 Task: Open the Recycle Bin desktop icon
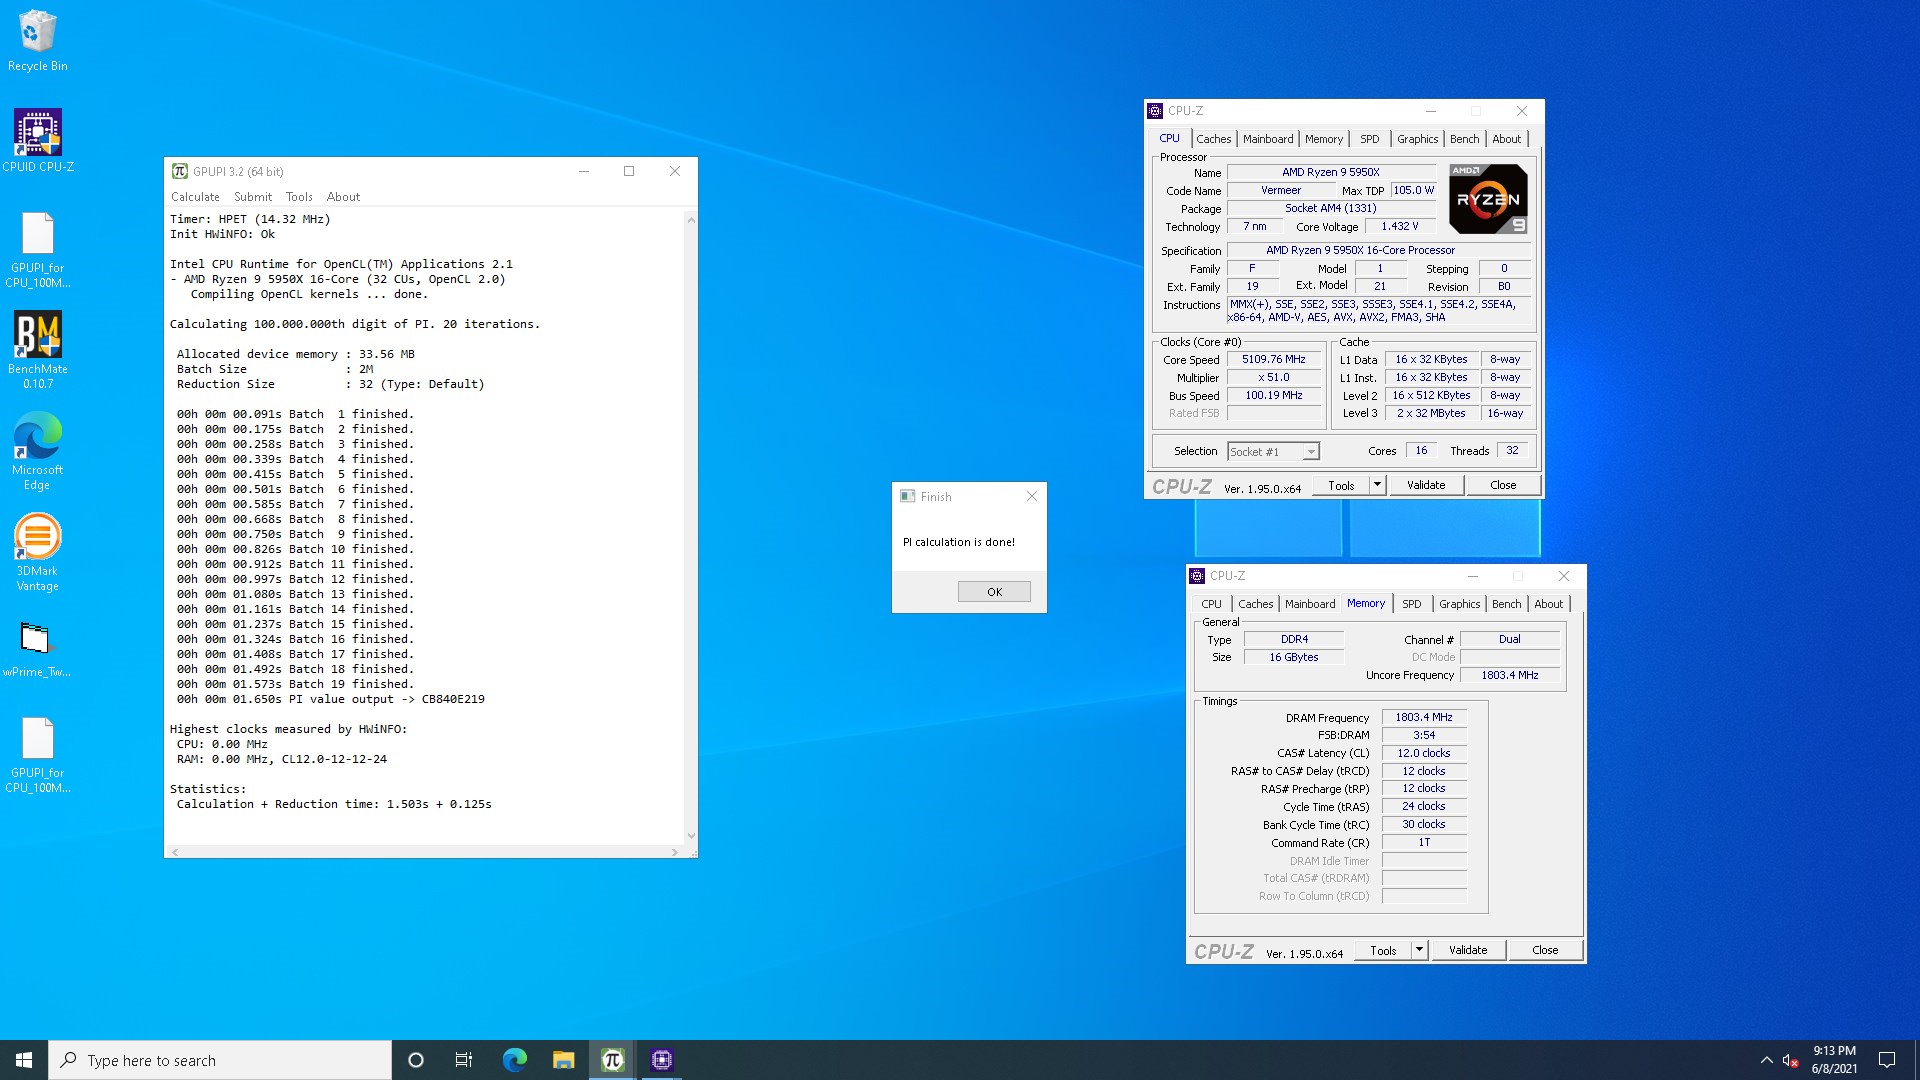coord(38,42)
